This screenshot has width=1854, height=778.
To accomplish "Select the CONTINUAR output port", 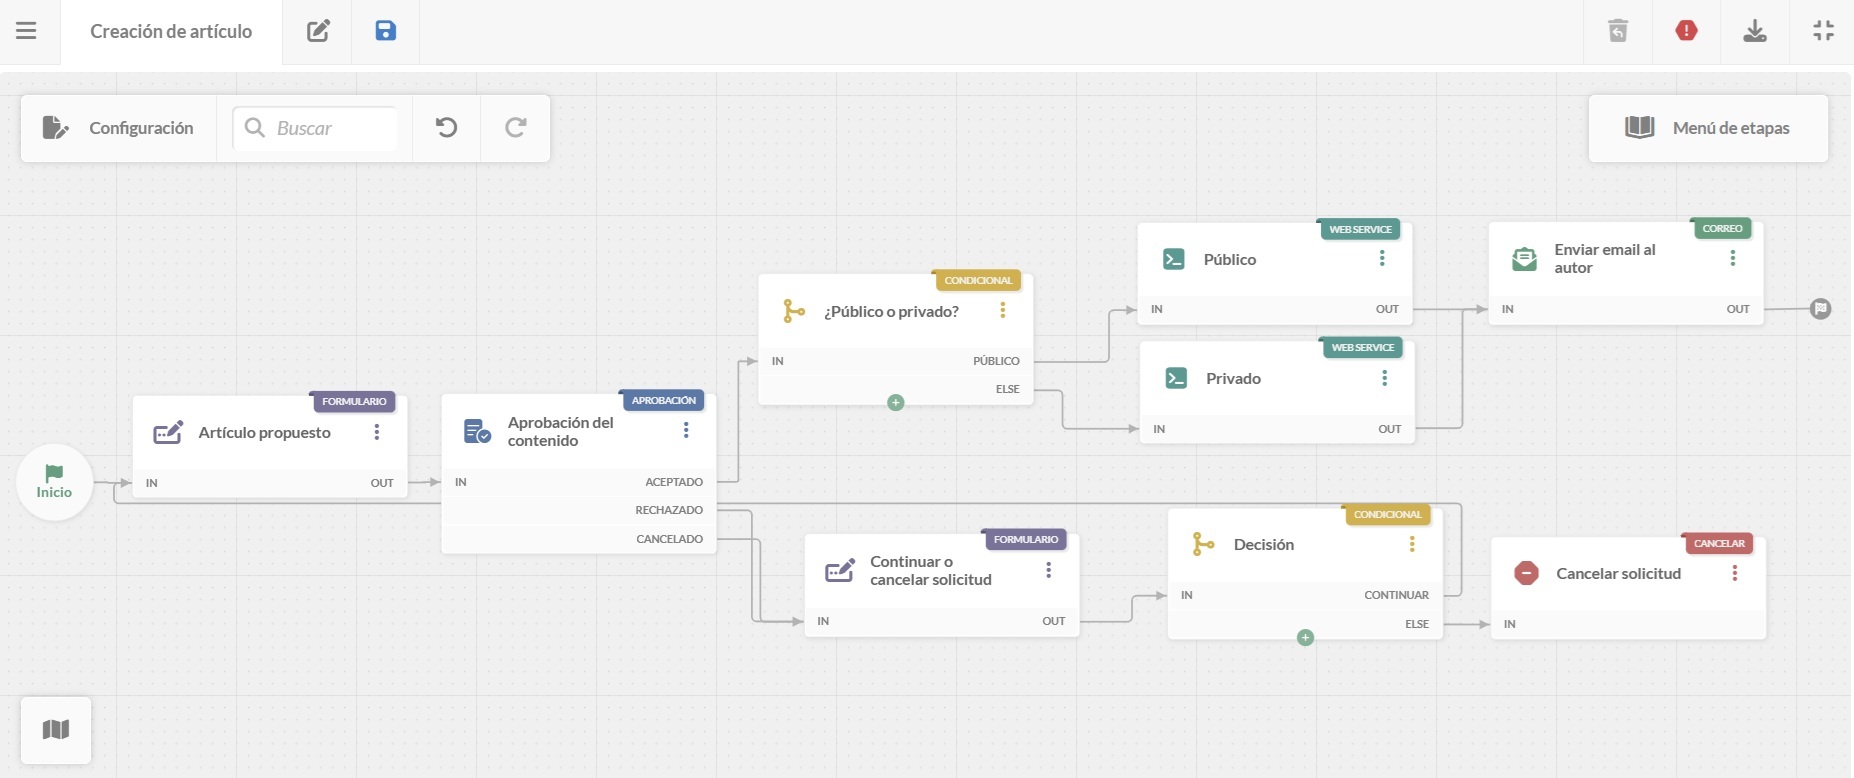I will (x=1396, y=595).
